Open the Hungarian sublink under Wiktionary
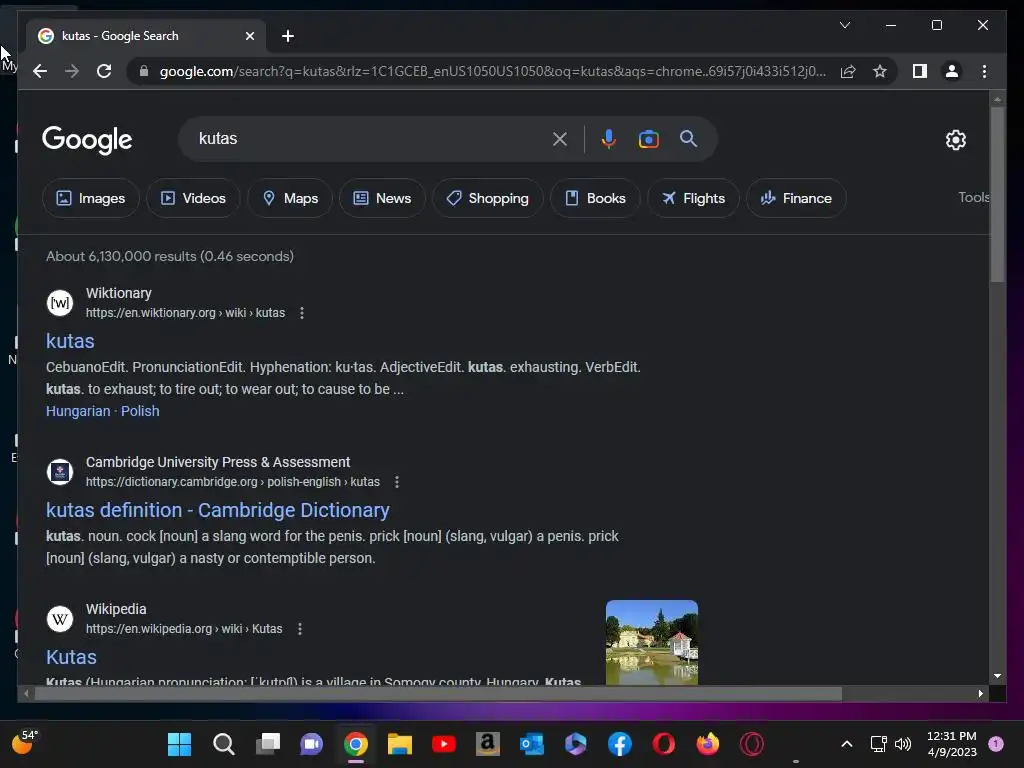The width and height of the screenshot is (1024, 768). click(78, 411)
